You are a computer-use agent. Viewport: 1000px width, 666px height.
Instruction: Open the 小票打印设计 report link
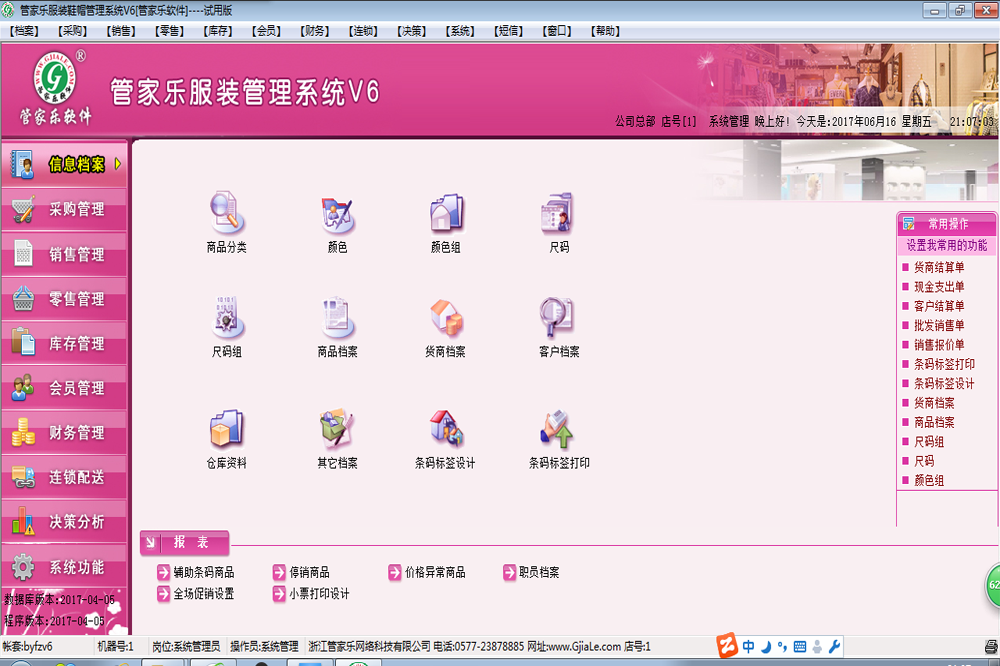click(x=311, y=594)
